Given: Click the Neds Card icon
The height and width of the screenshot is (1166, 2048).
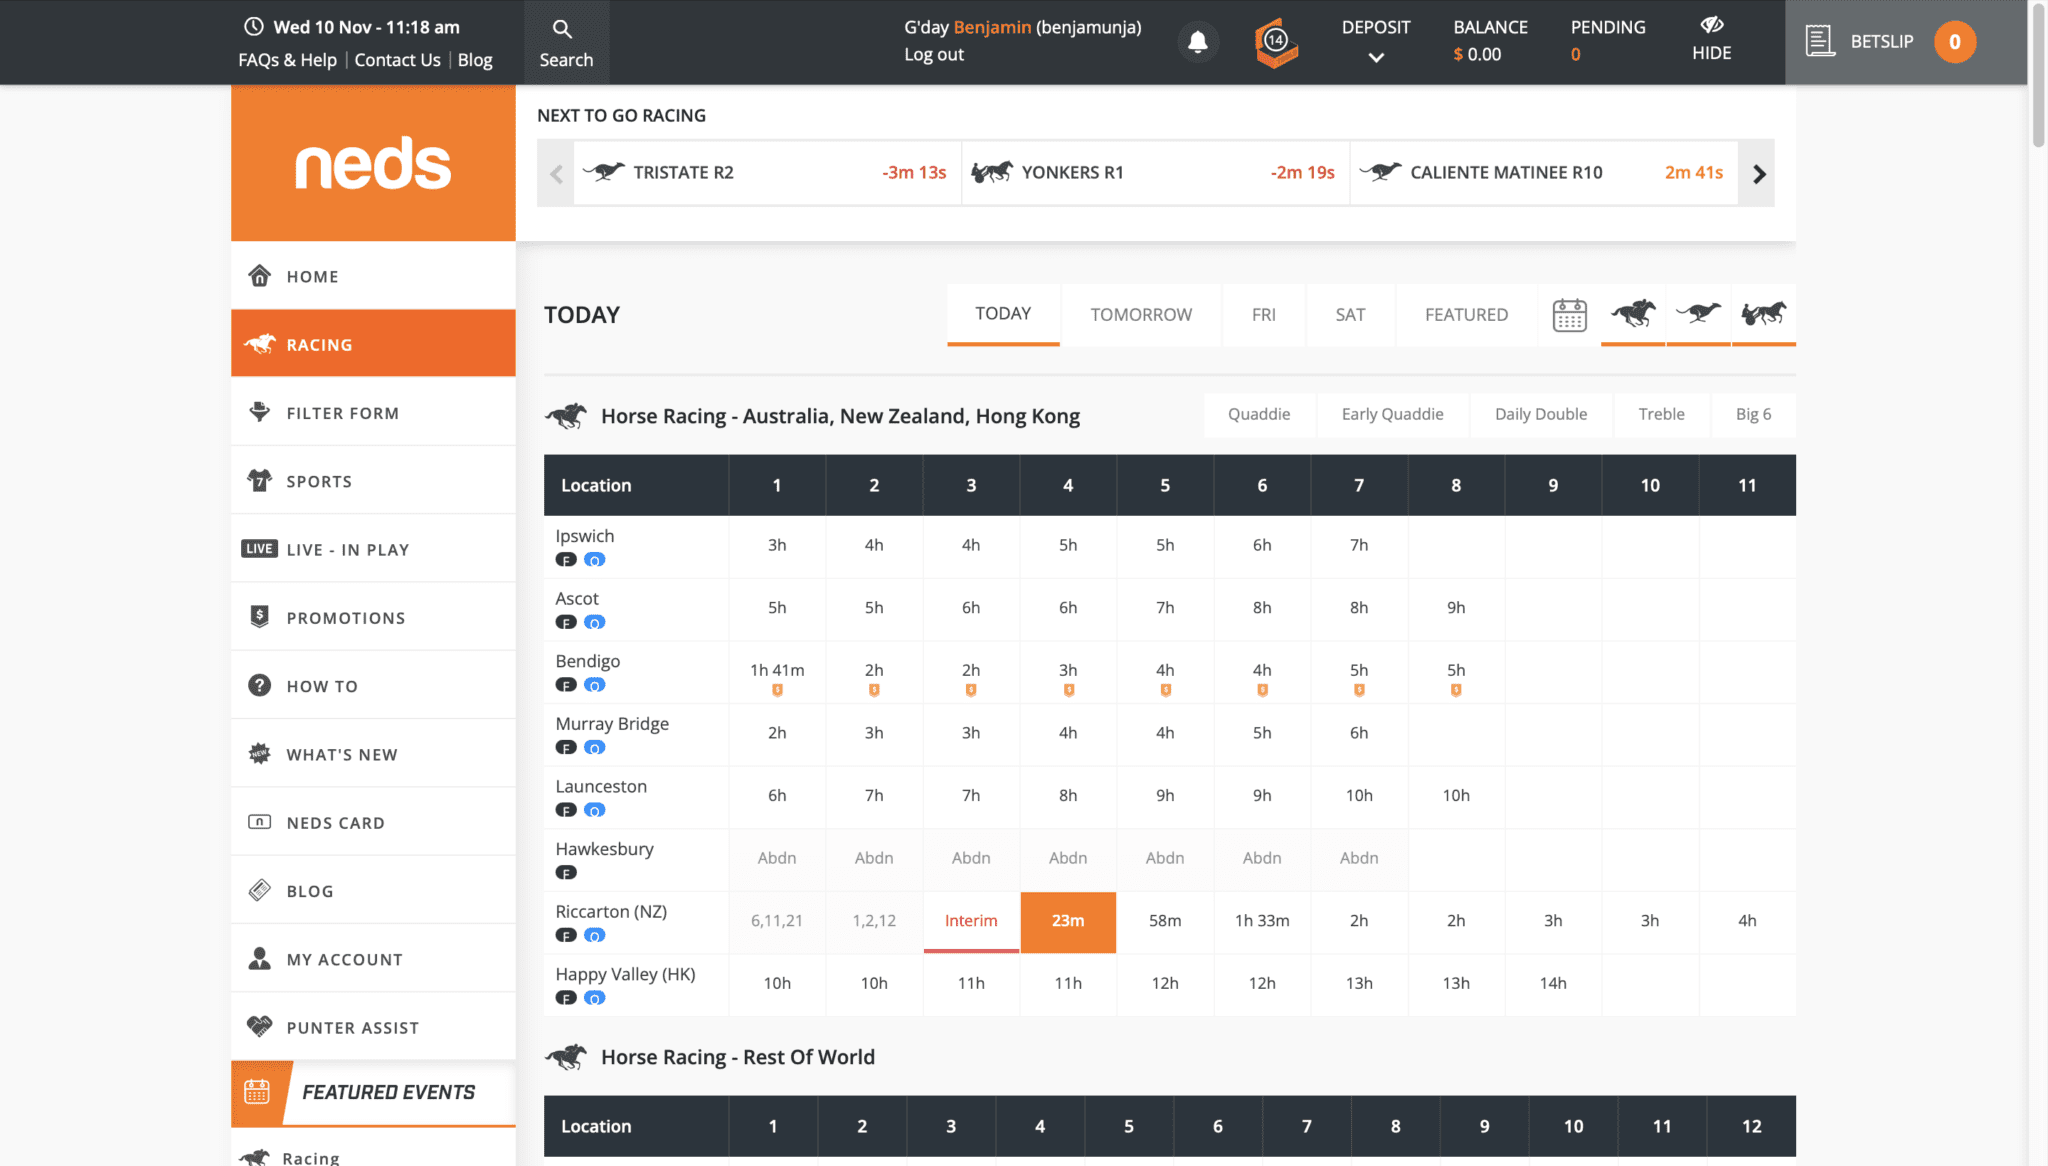Looking at the screenshot, I should tap(260, 822).
